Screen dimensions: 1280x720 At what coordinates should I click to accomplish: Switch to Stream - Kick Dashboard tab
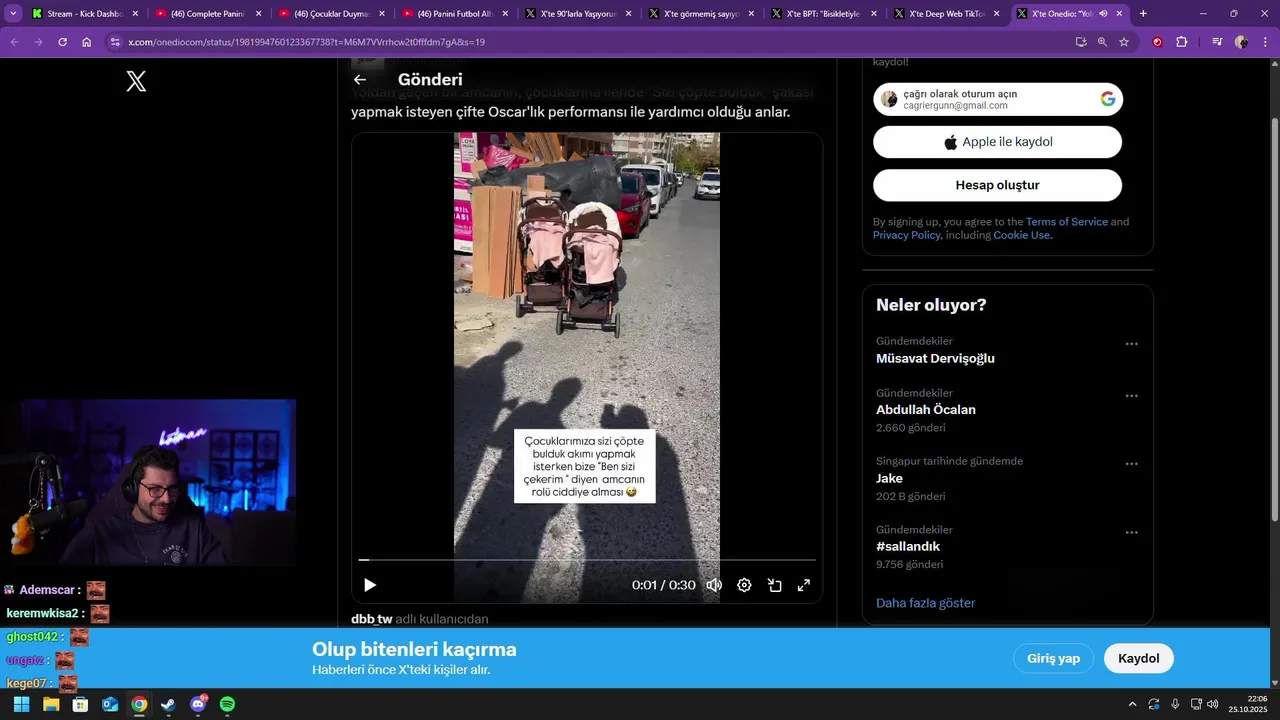point(85,14)
